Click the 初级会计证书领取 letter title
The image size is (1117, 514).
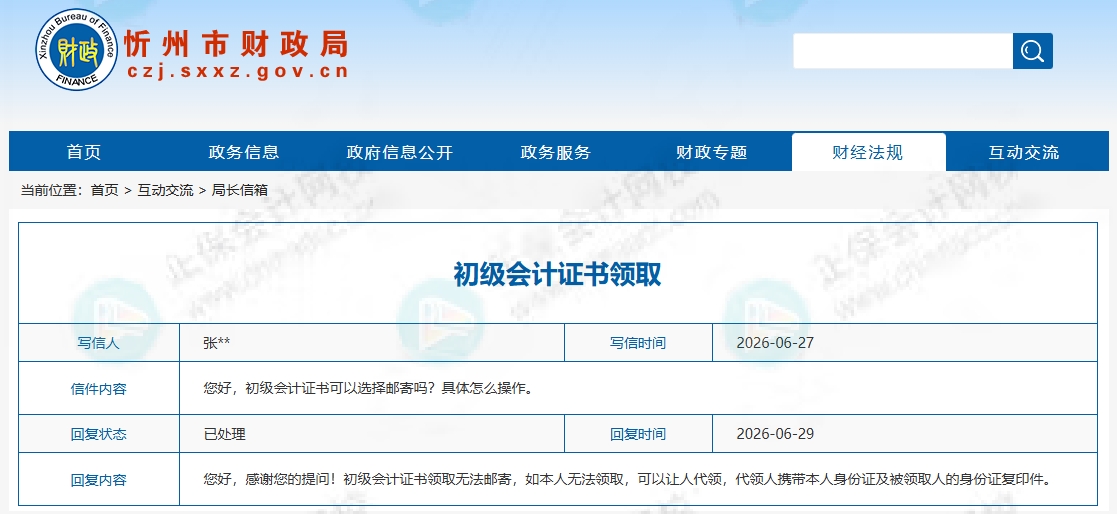[x=558, y=274]
